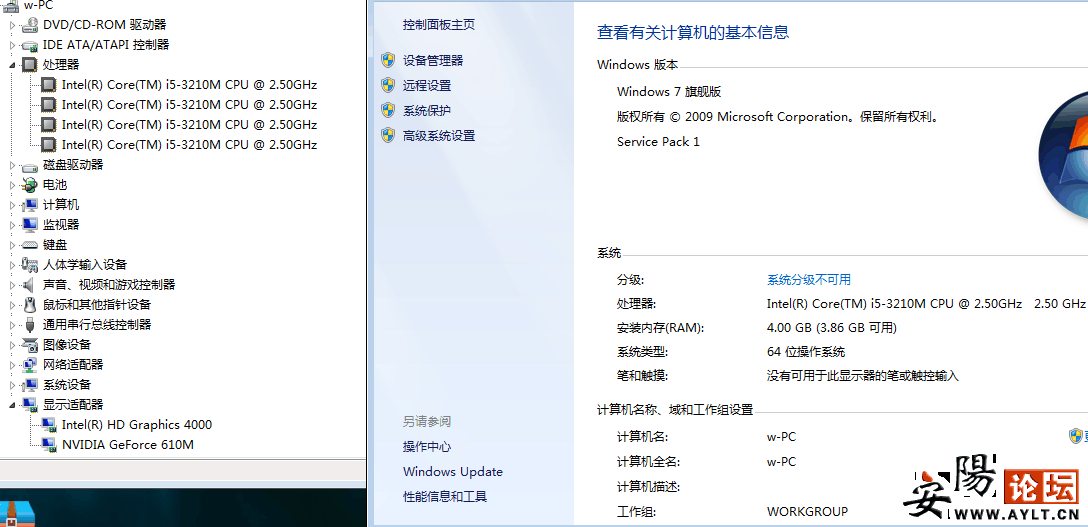1088x527 pixels.
Task: Click the 4.00 GB (3.86 GB 可用) value
Action: [832, 327]
